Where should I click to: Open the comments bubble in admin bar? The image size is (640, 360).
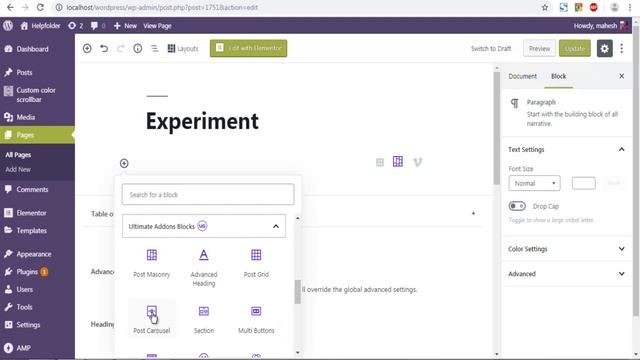98,26
